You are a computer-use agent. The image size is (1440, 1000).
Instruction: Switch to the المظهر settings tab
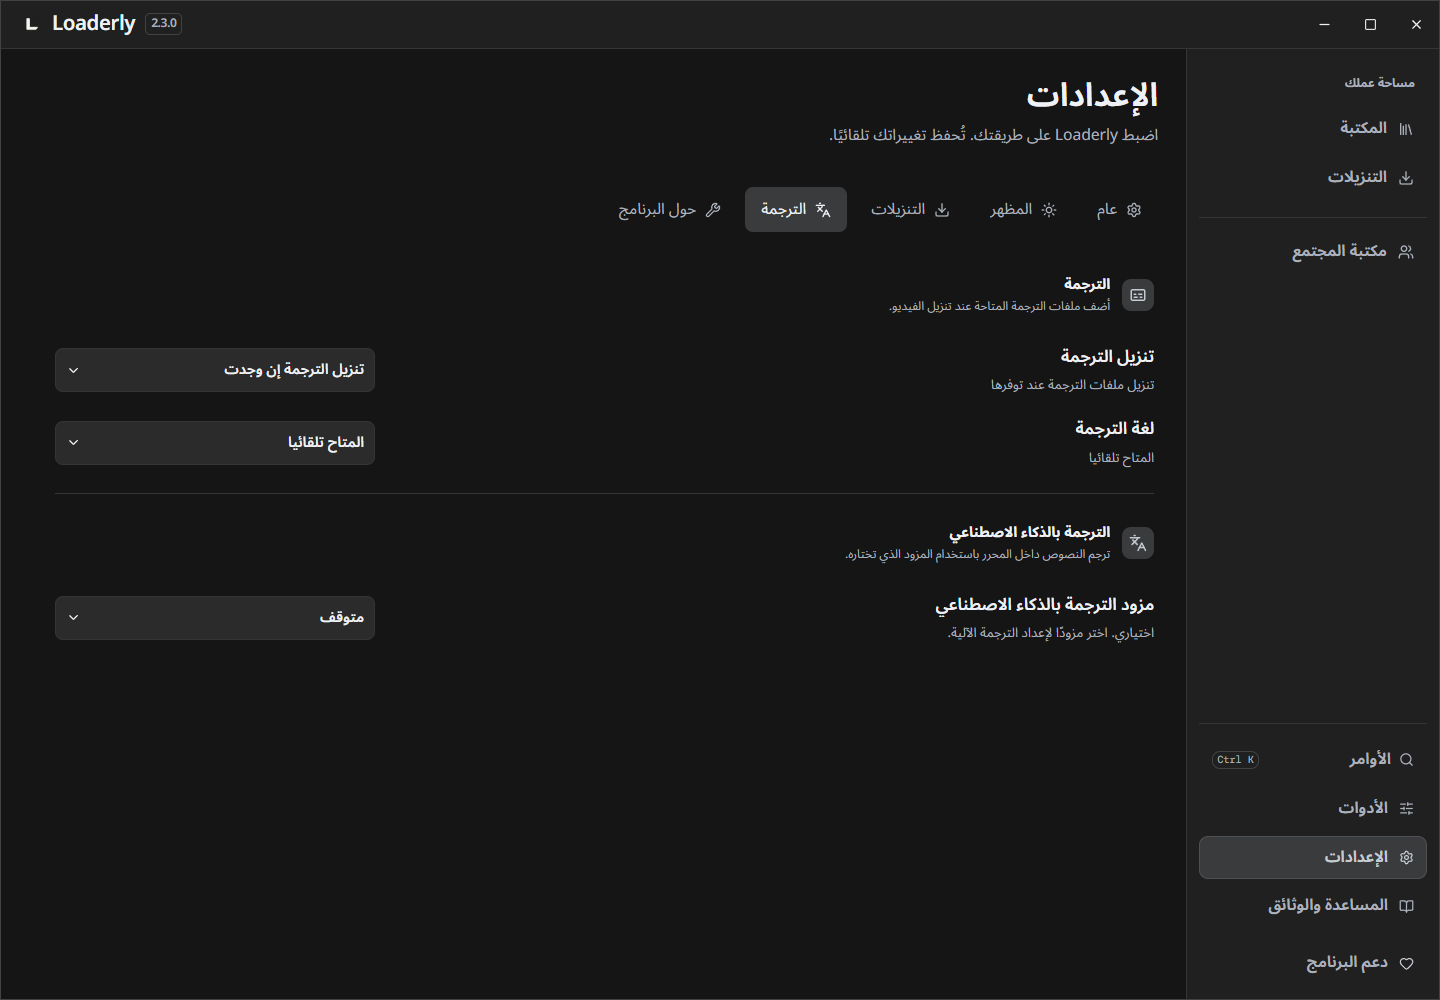click(1023, 210)
